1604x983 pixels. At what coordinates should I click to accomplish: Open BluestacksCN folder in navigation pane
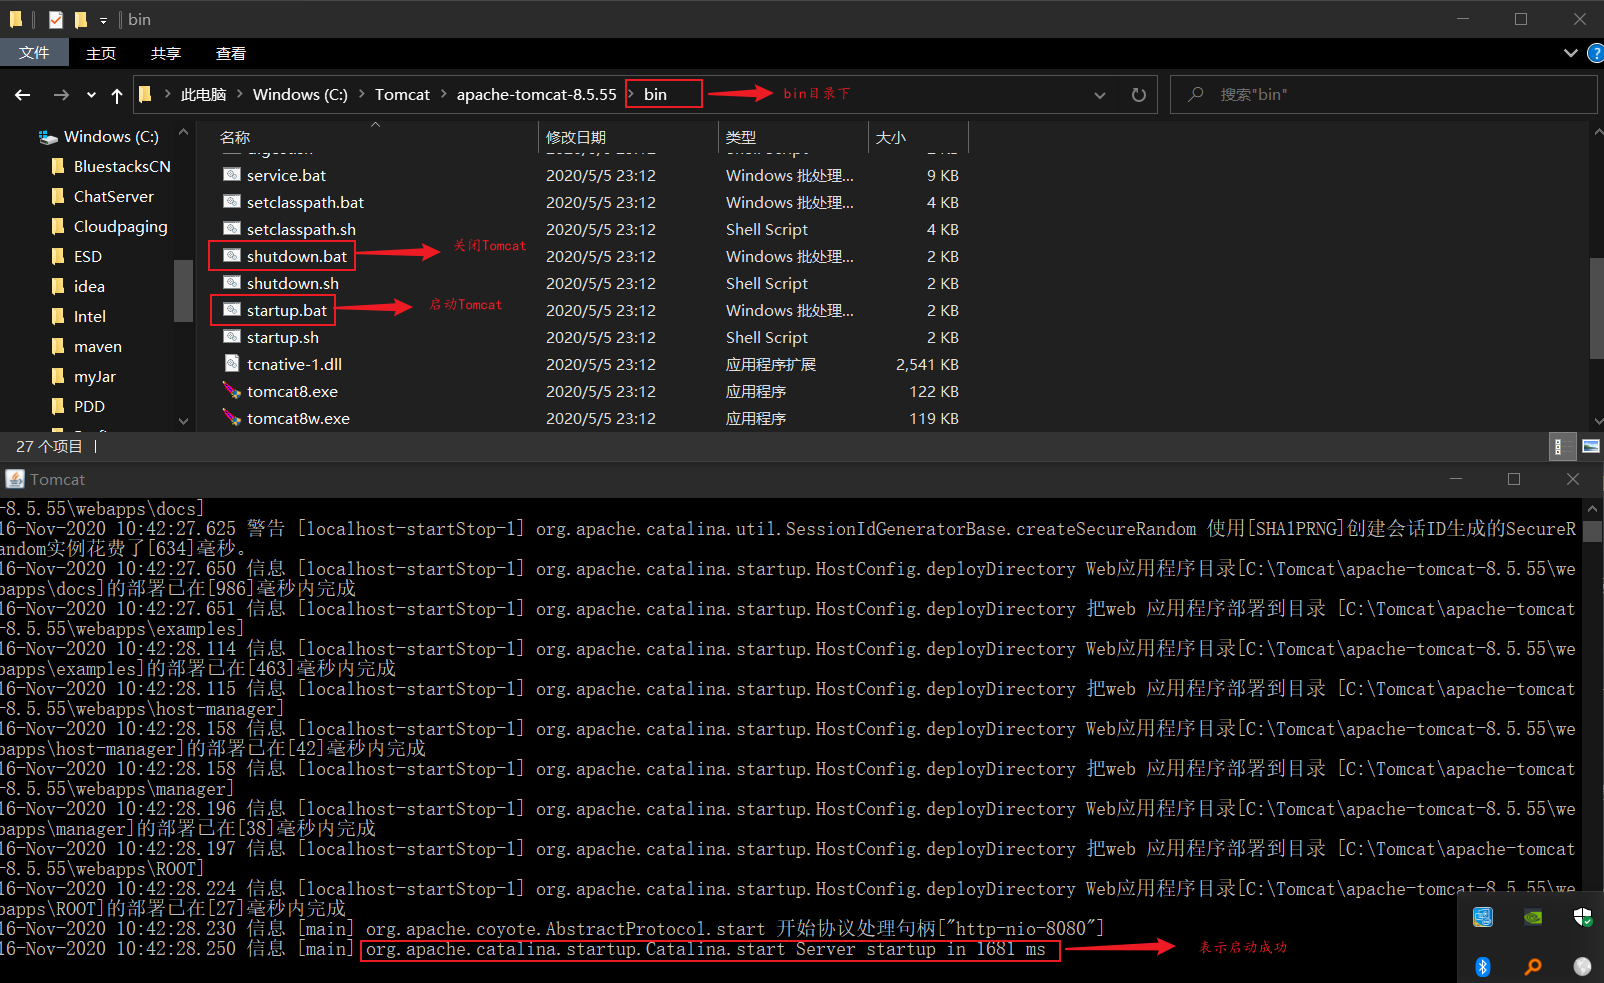[x=122, y=166]
